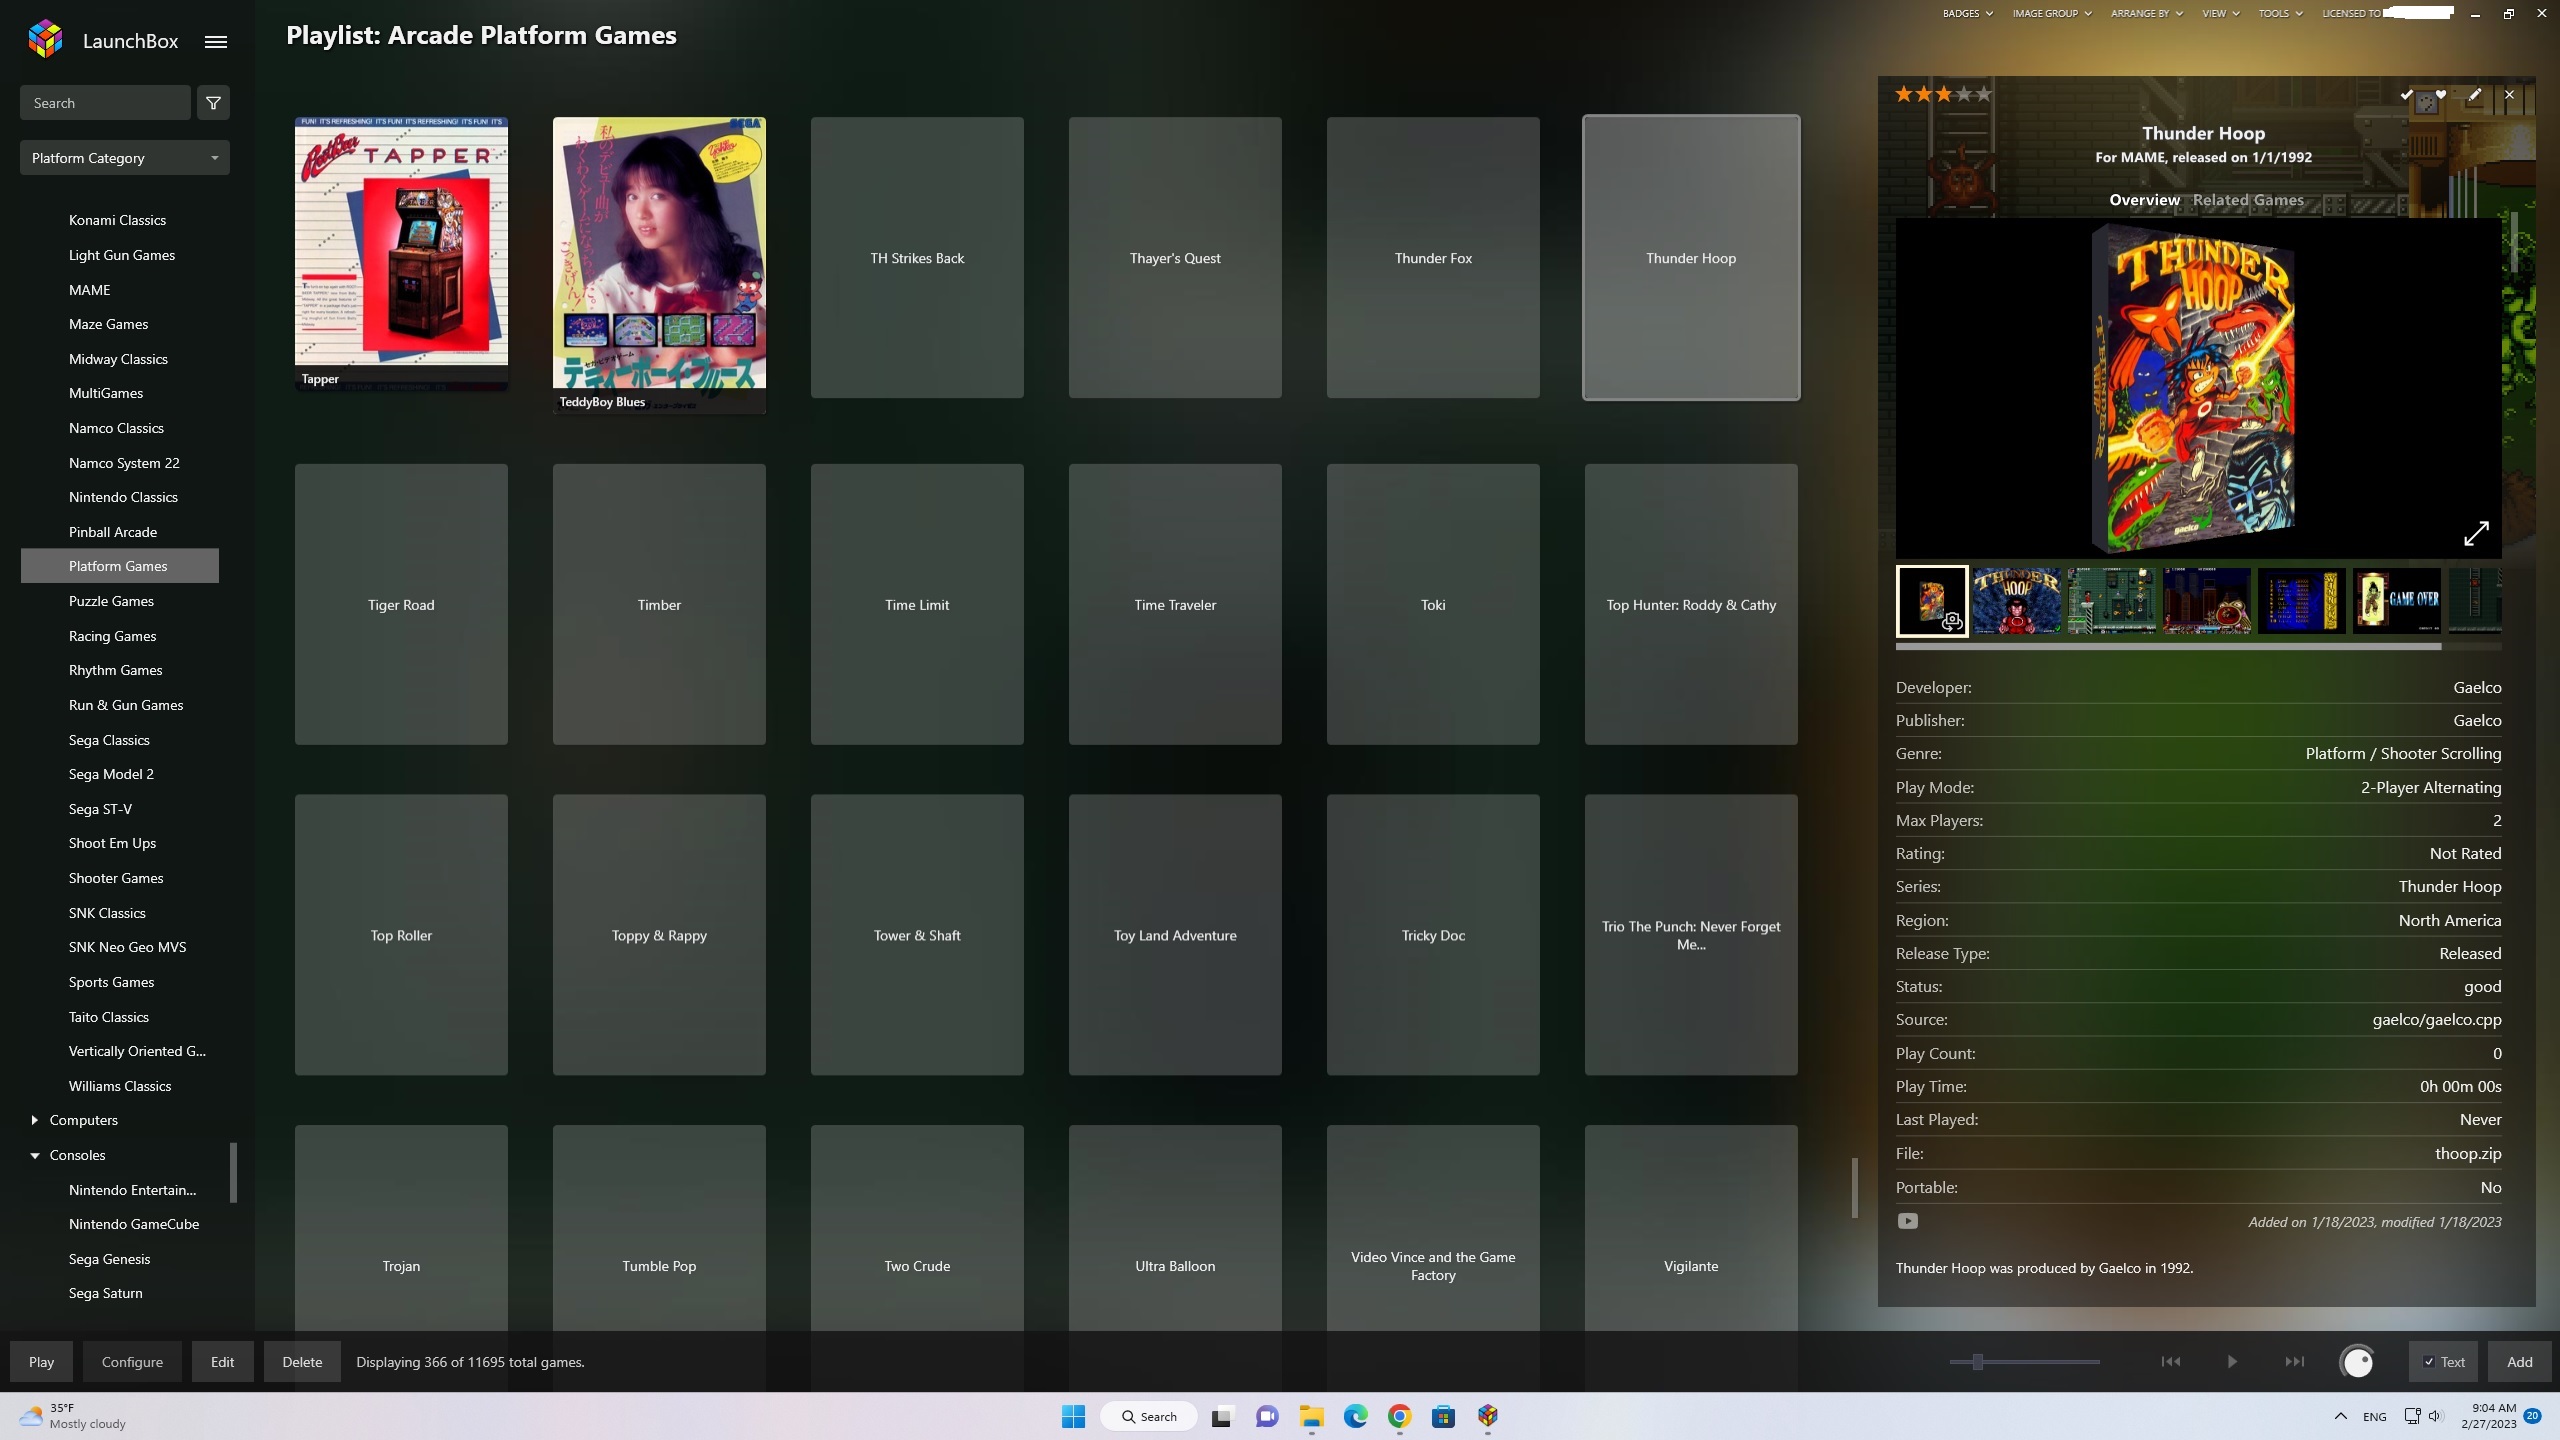Open File Explorer from the taskbar
This screenshot has width=2560, height=1440.
pos(1311,1416)
